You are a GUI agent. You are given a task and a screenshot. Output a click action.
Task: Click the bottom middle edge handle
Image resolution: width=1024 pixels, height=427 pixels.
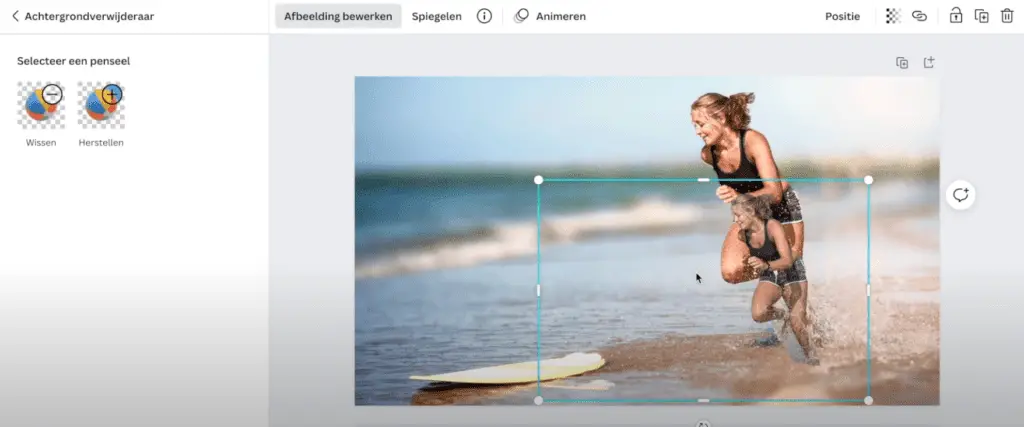coord(703,400)
